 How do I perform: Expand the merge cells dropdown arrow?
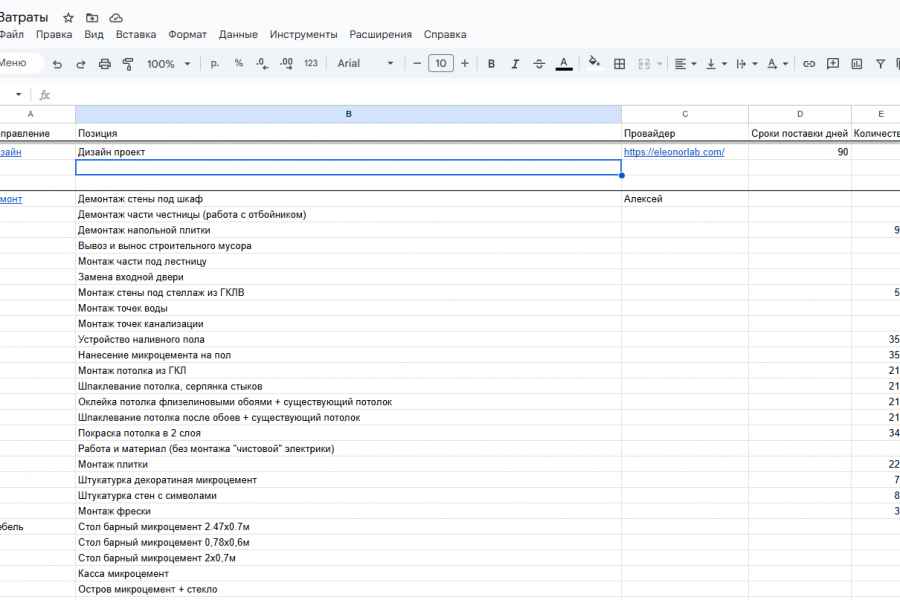(660, 64)
